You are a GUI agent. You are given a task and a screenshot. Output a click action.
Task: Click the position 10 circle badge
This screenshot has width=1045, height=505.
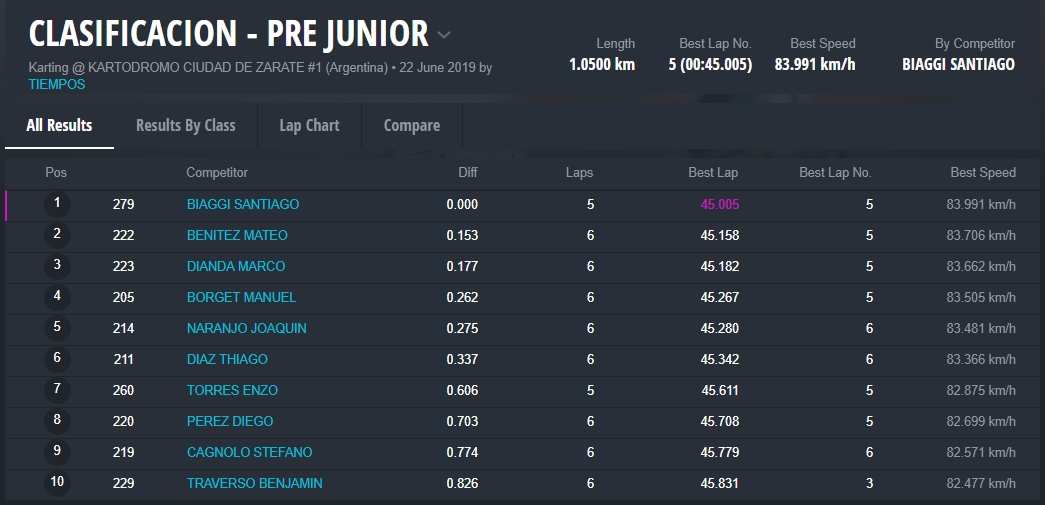coord(57,483)
